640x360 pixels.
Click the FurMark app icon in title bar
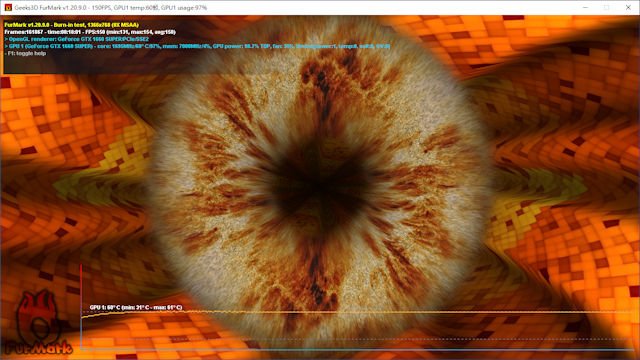(x=8, y=7)
